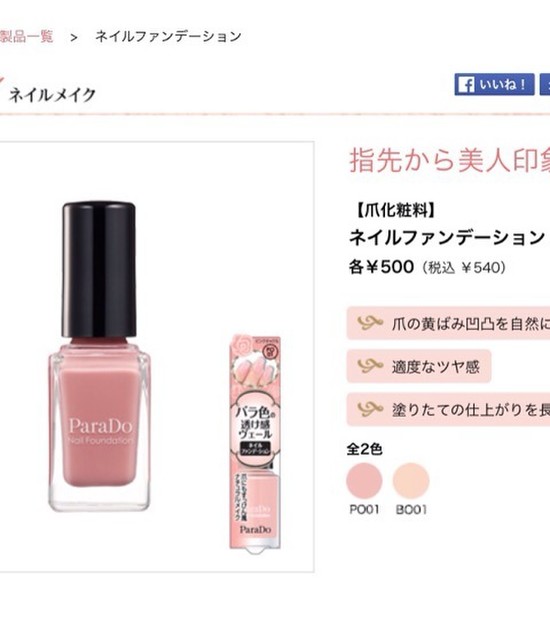
Task: Click the pink package box image
Action: [255, 443]
